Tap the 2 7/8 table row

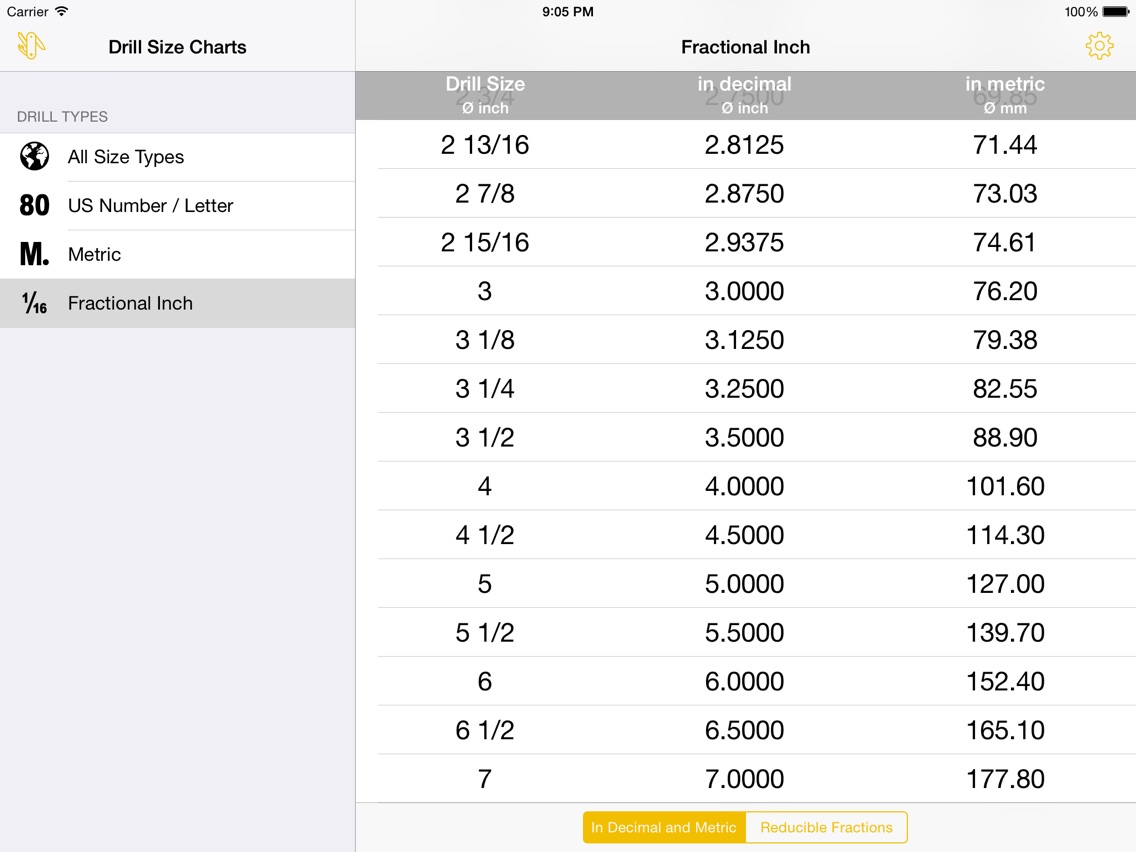[745, 193]
